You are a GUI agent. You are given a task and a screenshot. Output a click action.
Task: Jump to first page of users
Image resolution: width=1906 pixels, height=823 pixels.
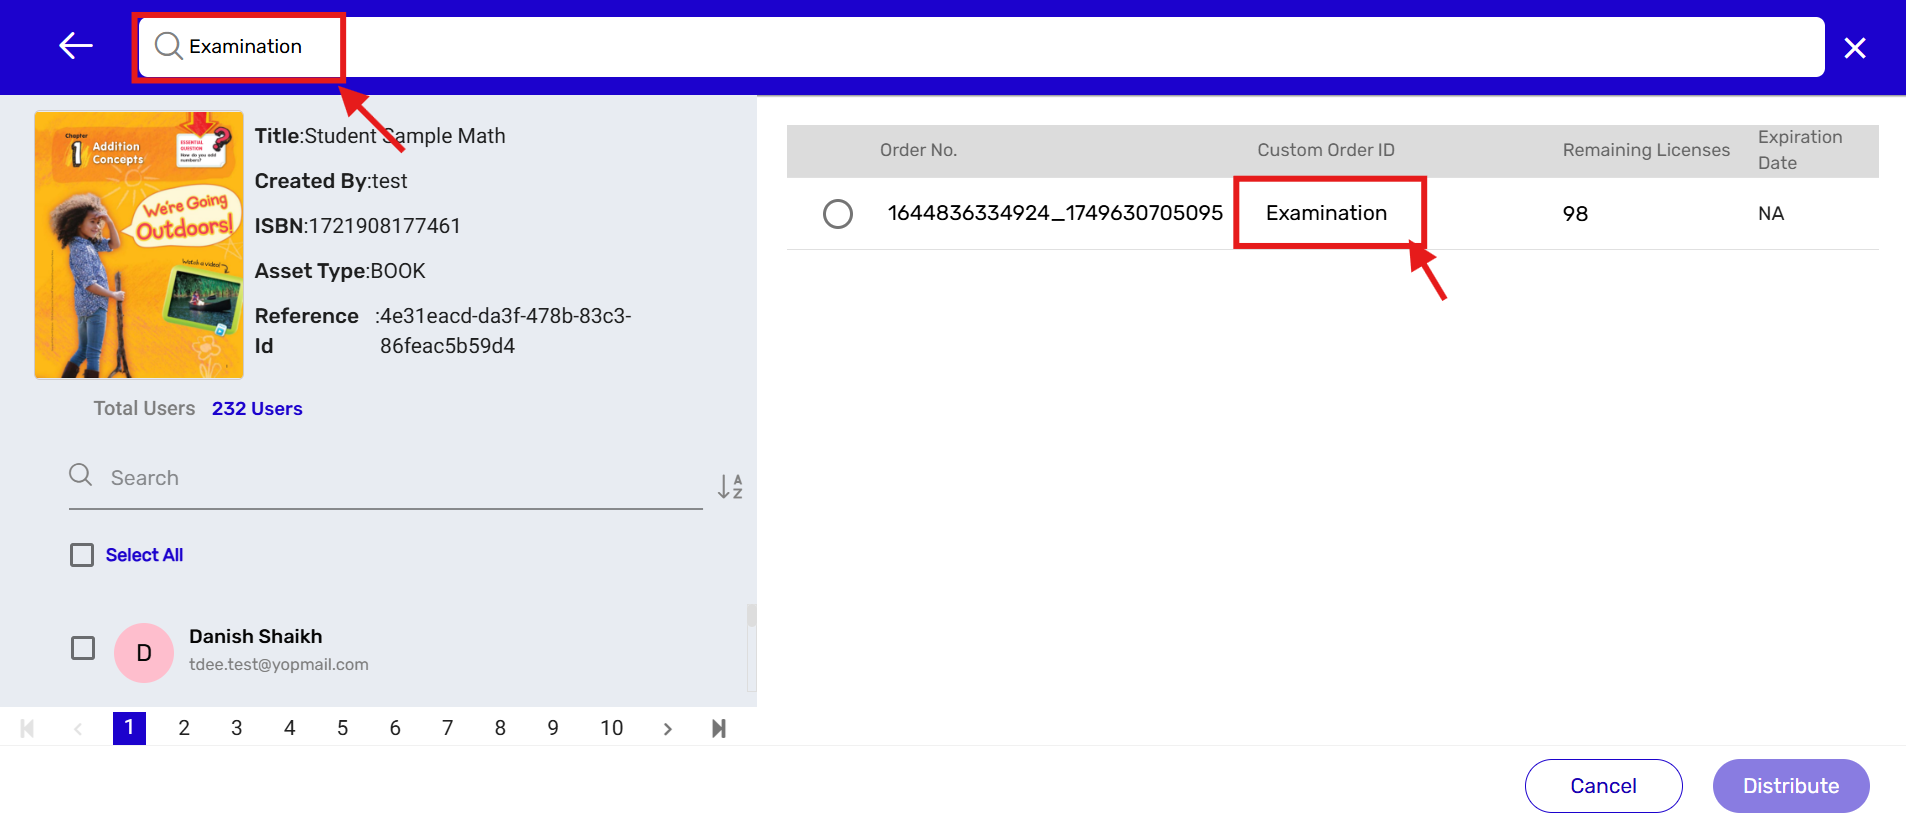pyautogui.click(x=27, y=729)
